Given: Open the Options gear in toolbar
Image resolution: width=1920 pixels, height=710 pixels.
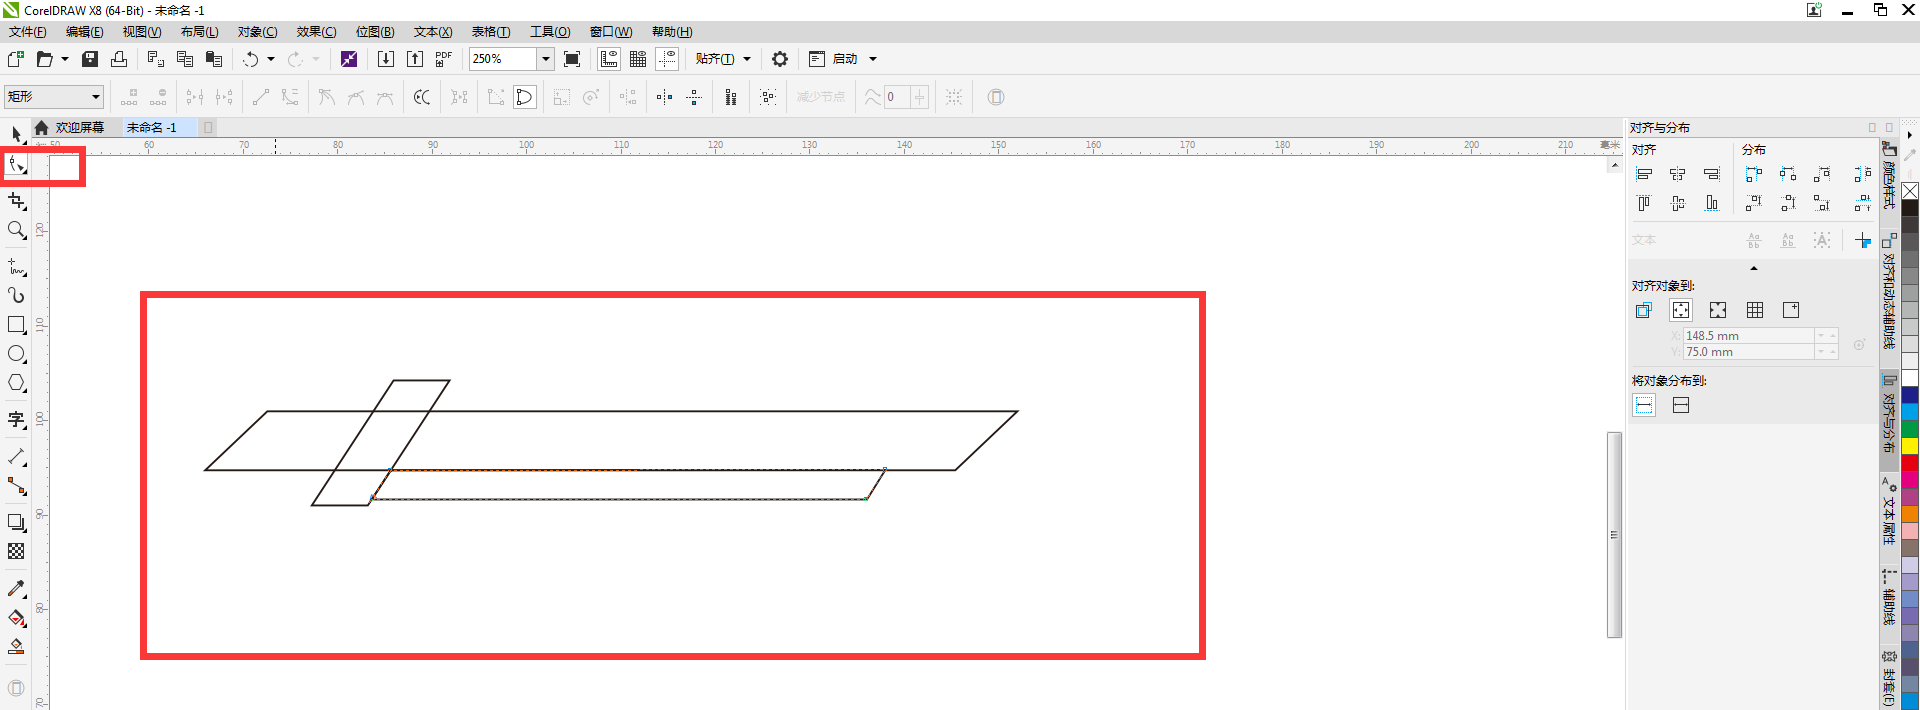Looking at the screenshot, I should [x=780, y=59].
